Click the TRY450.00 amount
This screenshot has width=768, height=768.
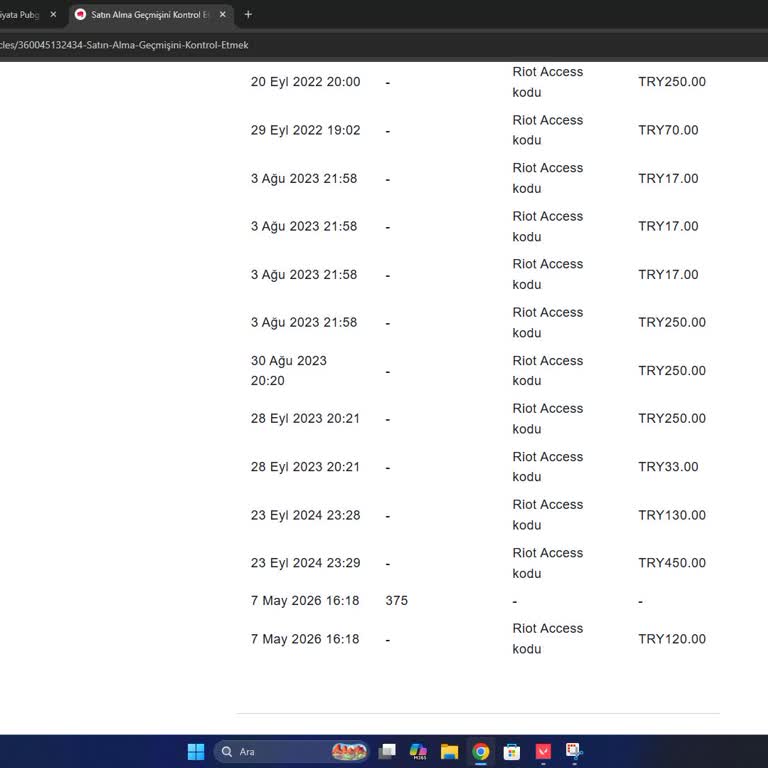tap(672, 563)
